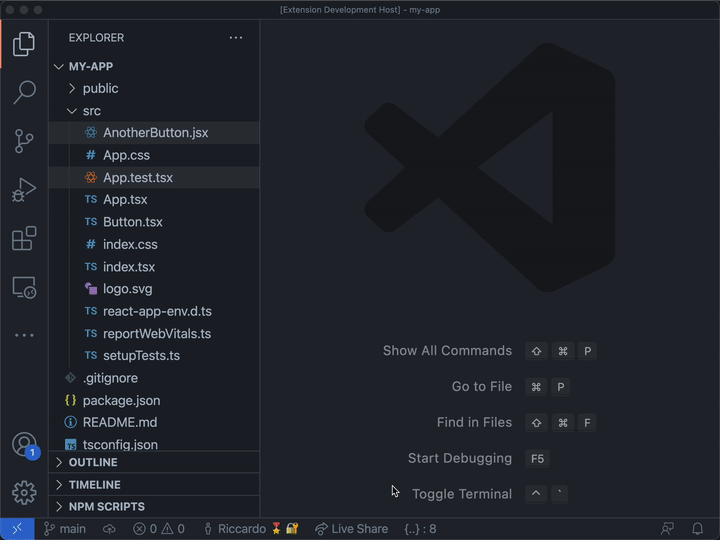Screen dimensions: 720x540
Task: Click the Start Debugging label
Action: click(x=460, y=458)
